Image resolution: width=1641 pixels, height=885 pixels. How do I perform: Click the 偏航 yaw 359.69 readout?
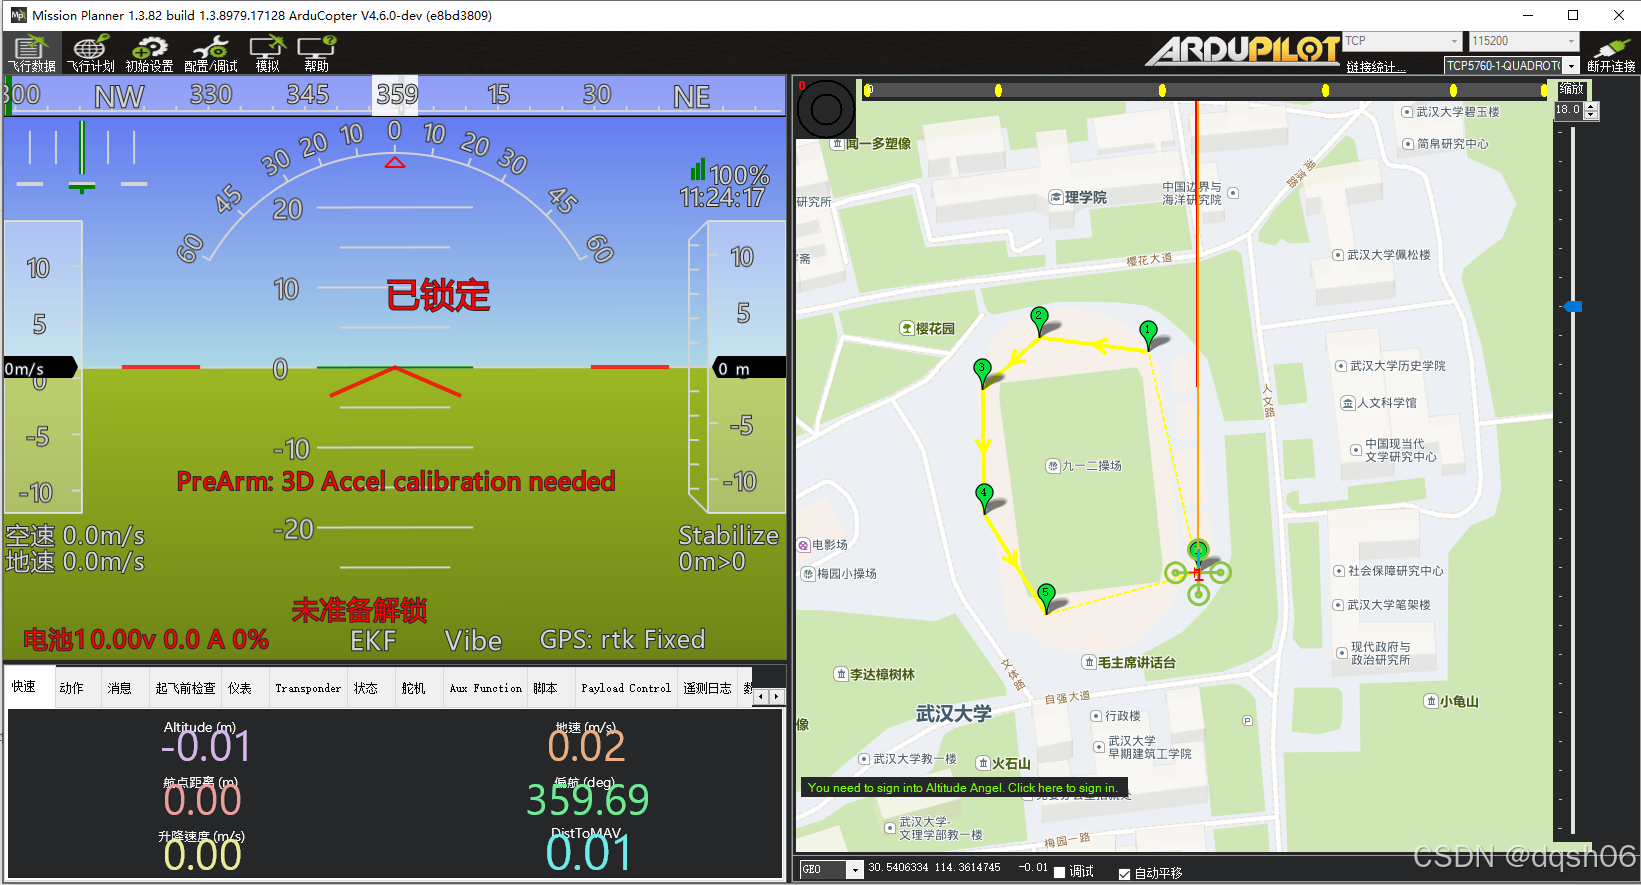(588, 800)
